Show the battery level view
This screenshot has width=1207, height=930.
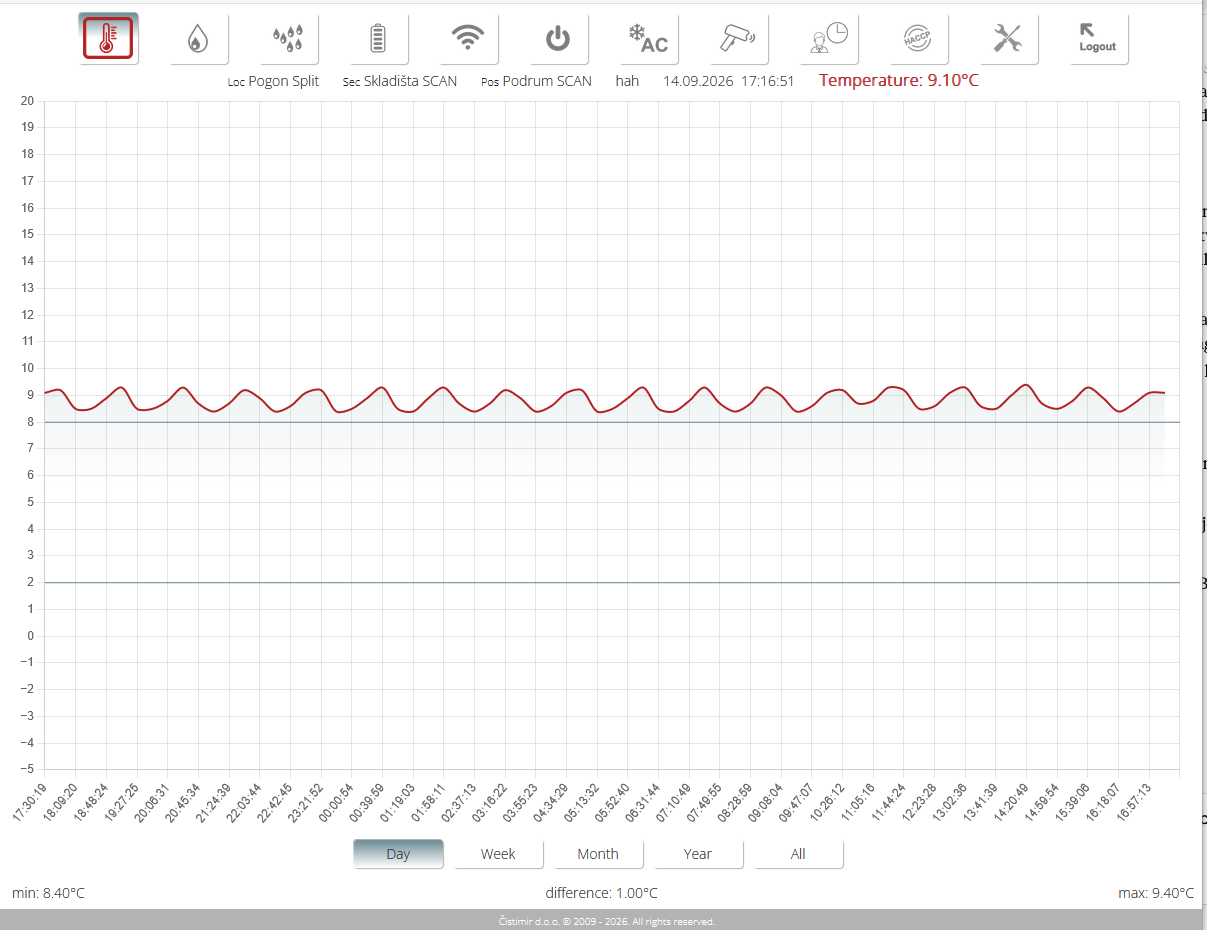point(378,39)
